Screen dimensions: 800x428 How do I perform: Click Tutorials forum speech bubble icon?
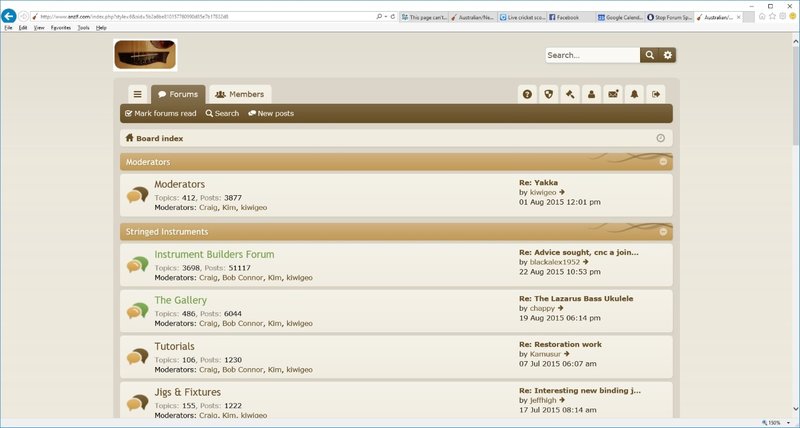click(x=137, y=357)
